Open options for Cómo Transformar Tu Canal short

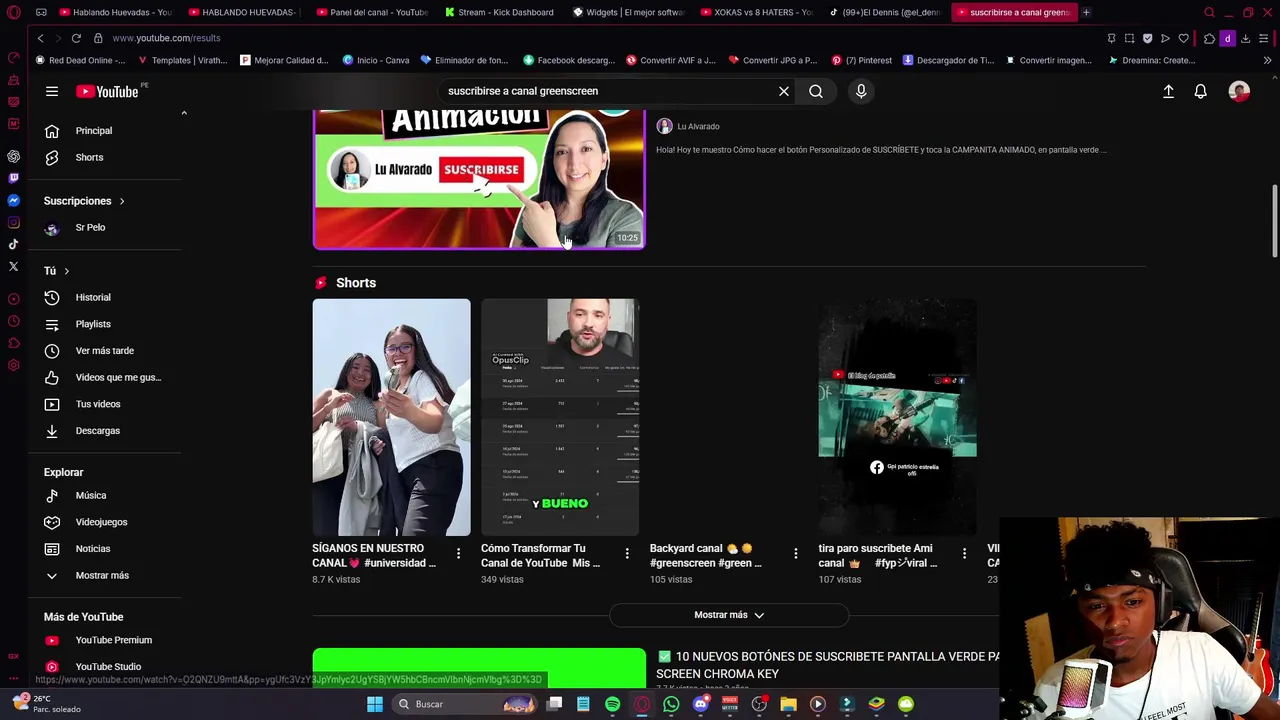pos(627,553)
